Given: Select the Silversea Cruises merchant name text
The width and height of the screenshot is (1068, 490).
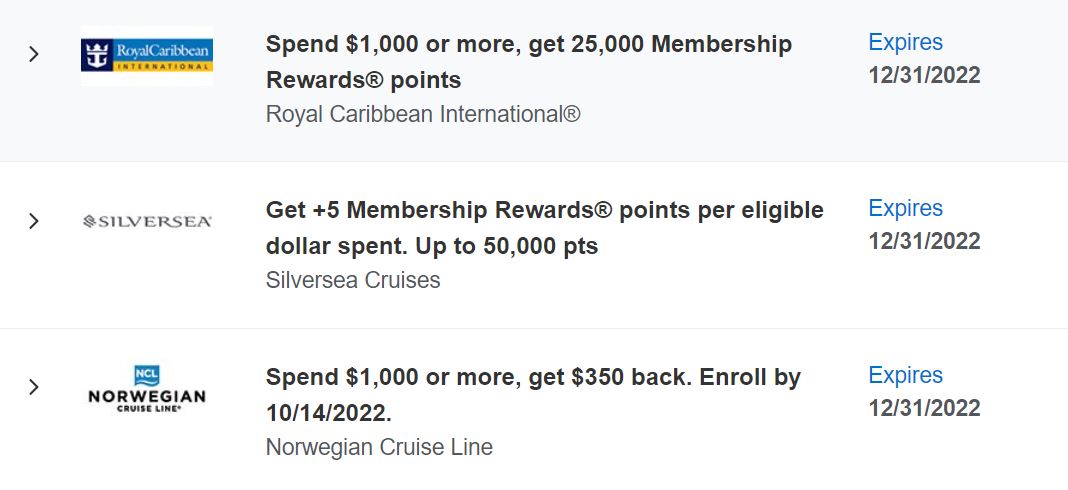Looking at the screenshot, I should click(353, 280).
